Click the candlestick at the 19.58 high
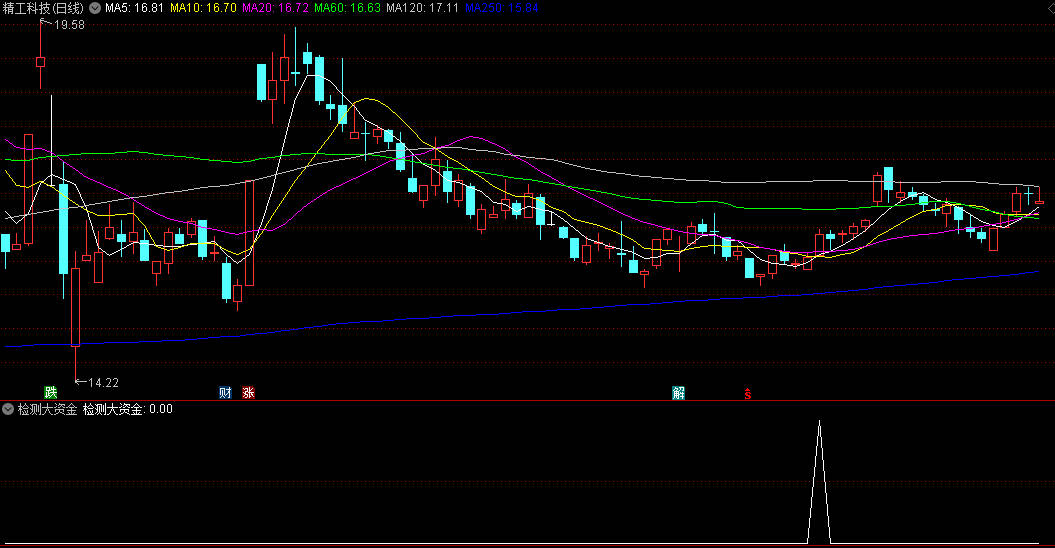The height and width of the screenshot is (548, 1055). 40,62
